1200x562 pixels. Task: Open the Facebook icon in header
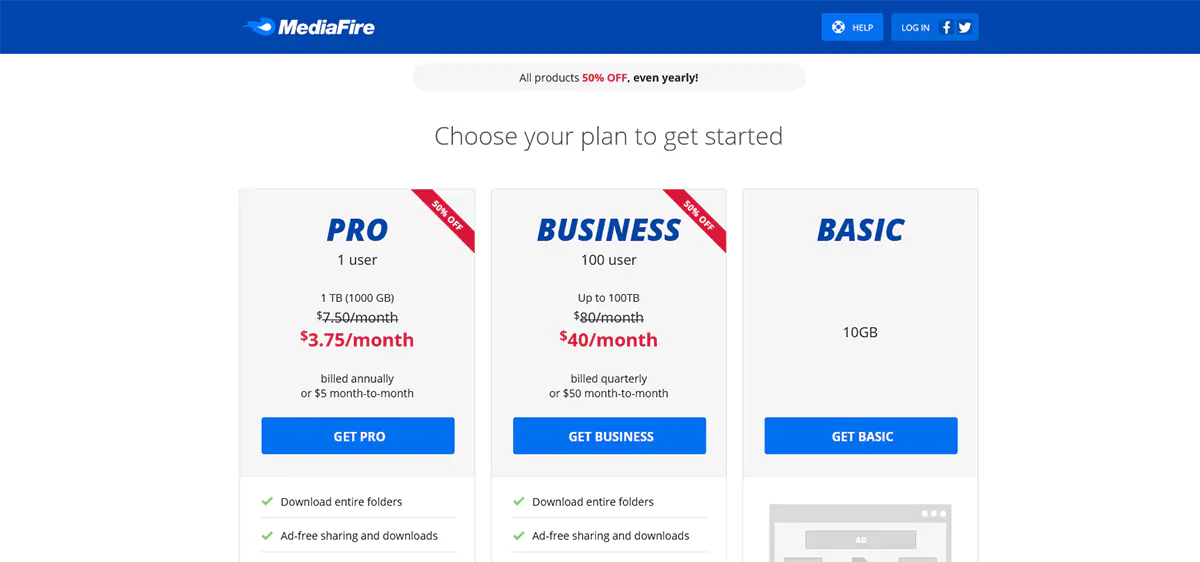pyautogui.click(x=946, y=28)
